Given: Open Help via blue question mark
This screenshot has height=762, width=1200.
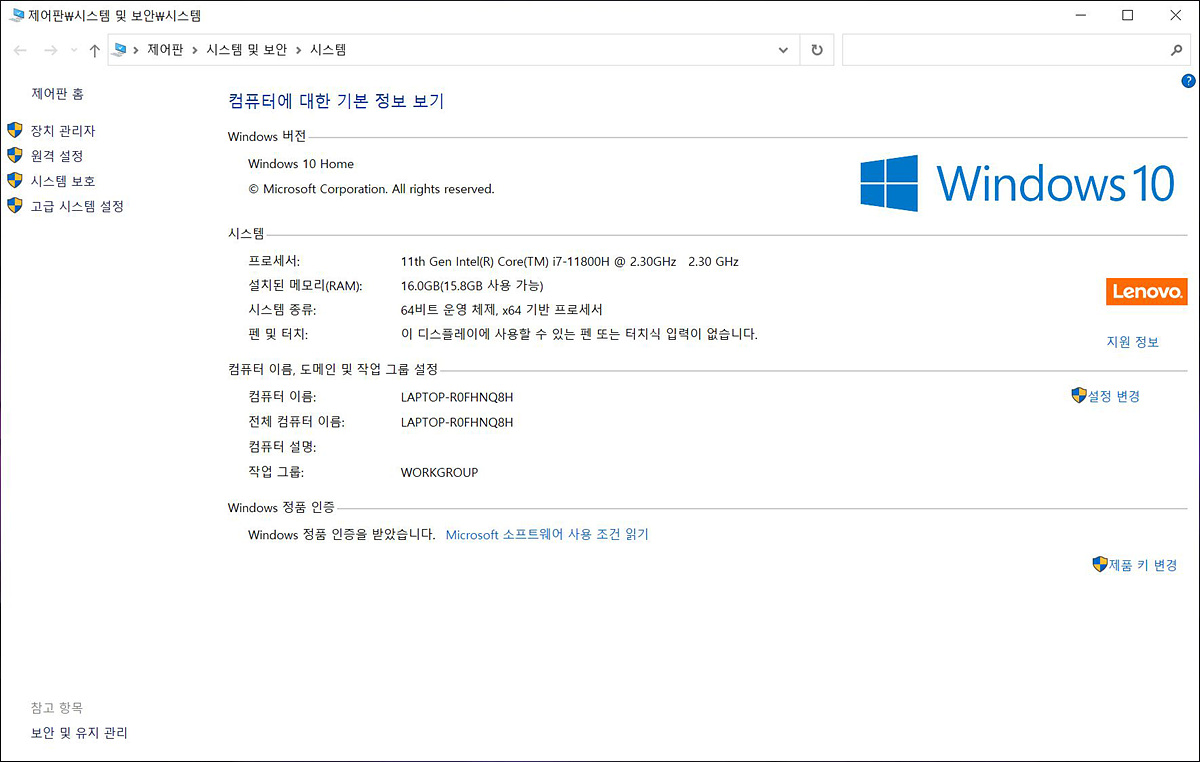Looking at the screenshot, I should pos(1188,81).
